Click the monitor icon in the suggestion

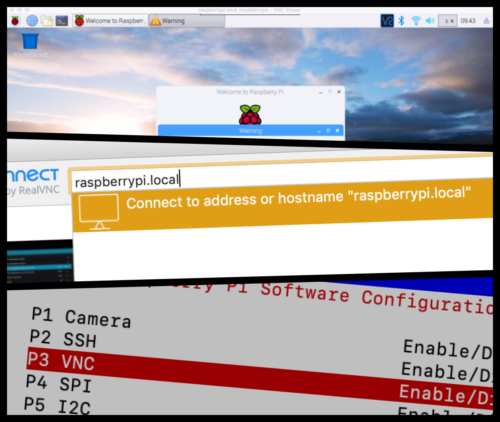pos(99,212)
